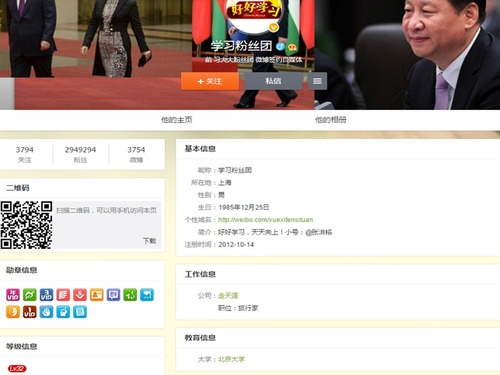The width and height of the screenshot is (500, 375).
Task: Click the birthday text 1985年12月25日
Action: coord(244,207)
